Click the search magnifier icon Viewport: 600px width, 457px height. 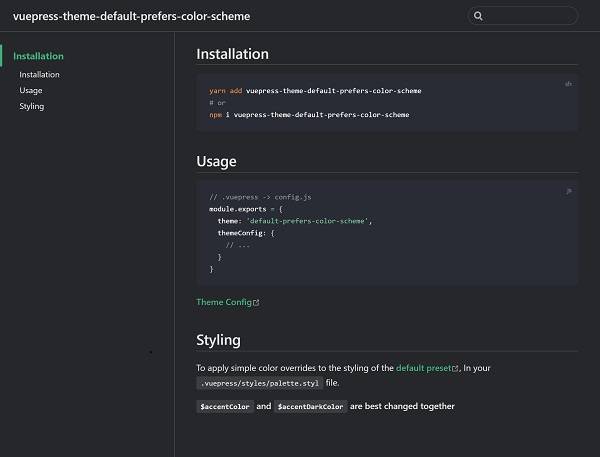point(478,16)
